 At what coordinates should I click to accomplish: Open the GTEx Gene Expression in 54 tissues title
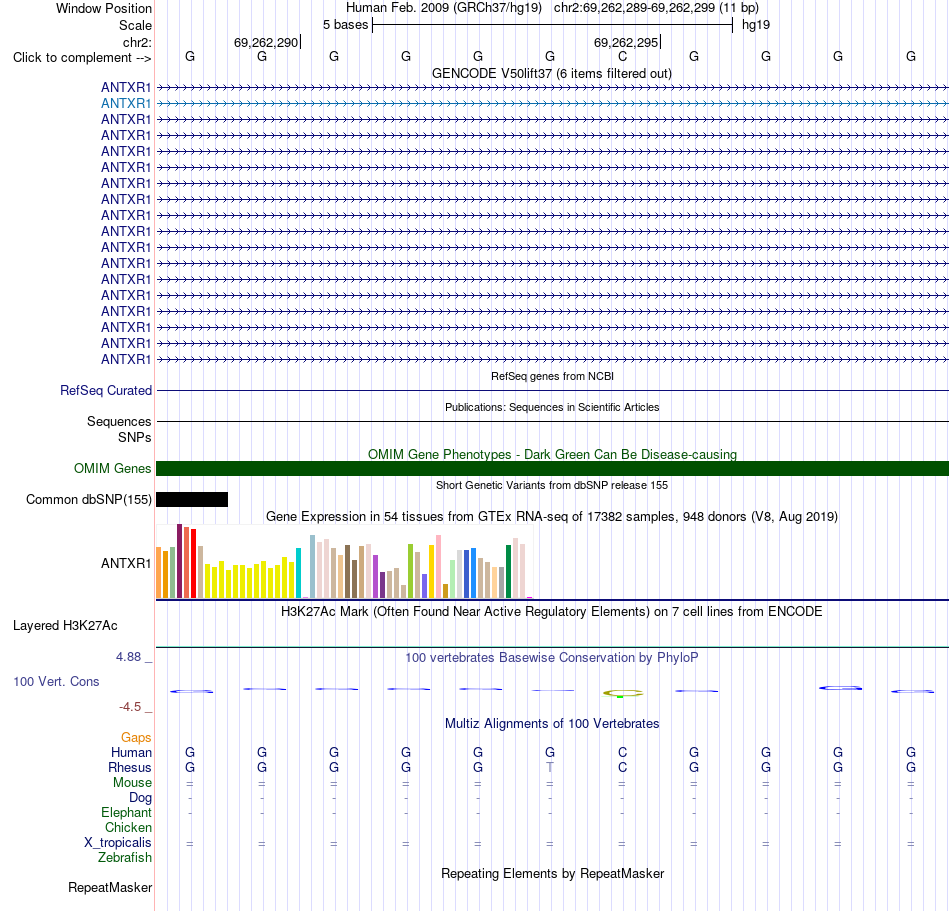(x=552, y=517)
